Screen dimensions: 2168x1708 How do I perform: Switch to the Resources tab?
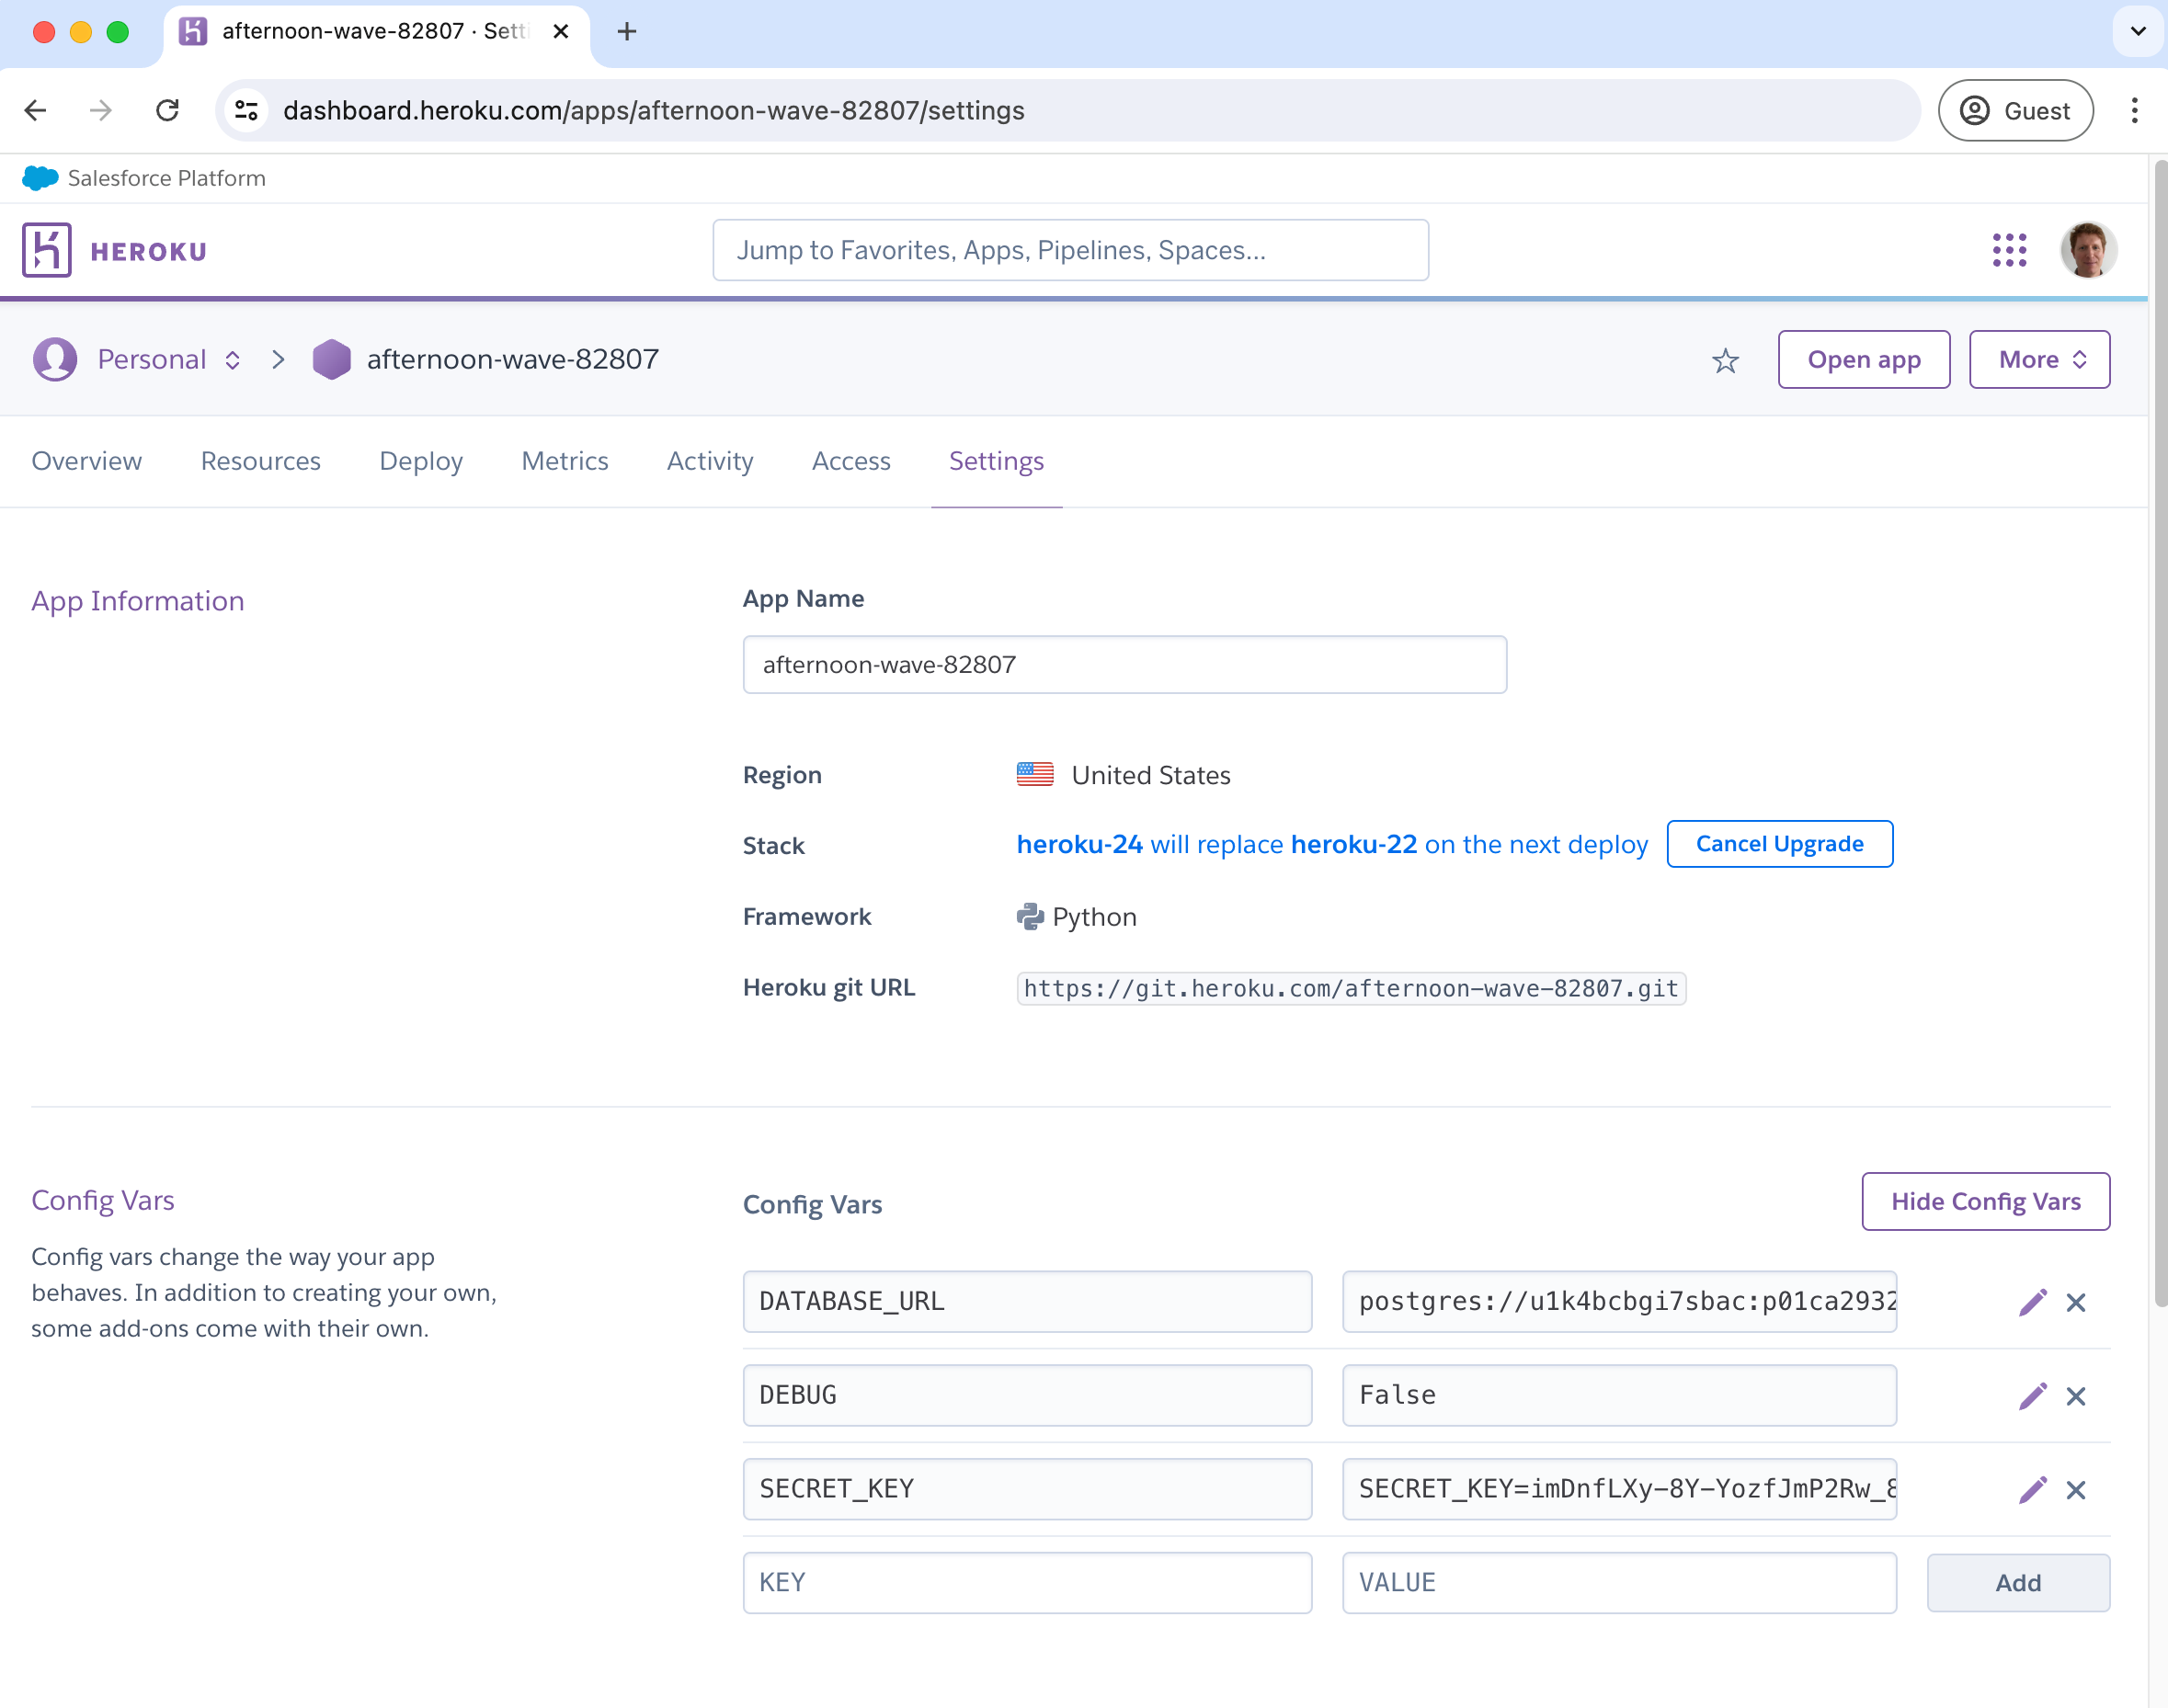click(x=261, y=461)
